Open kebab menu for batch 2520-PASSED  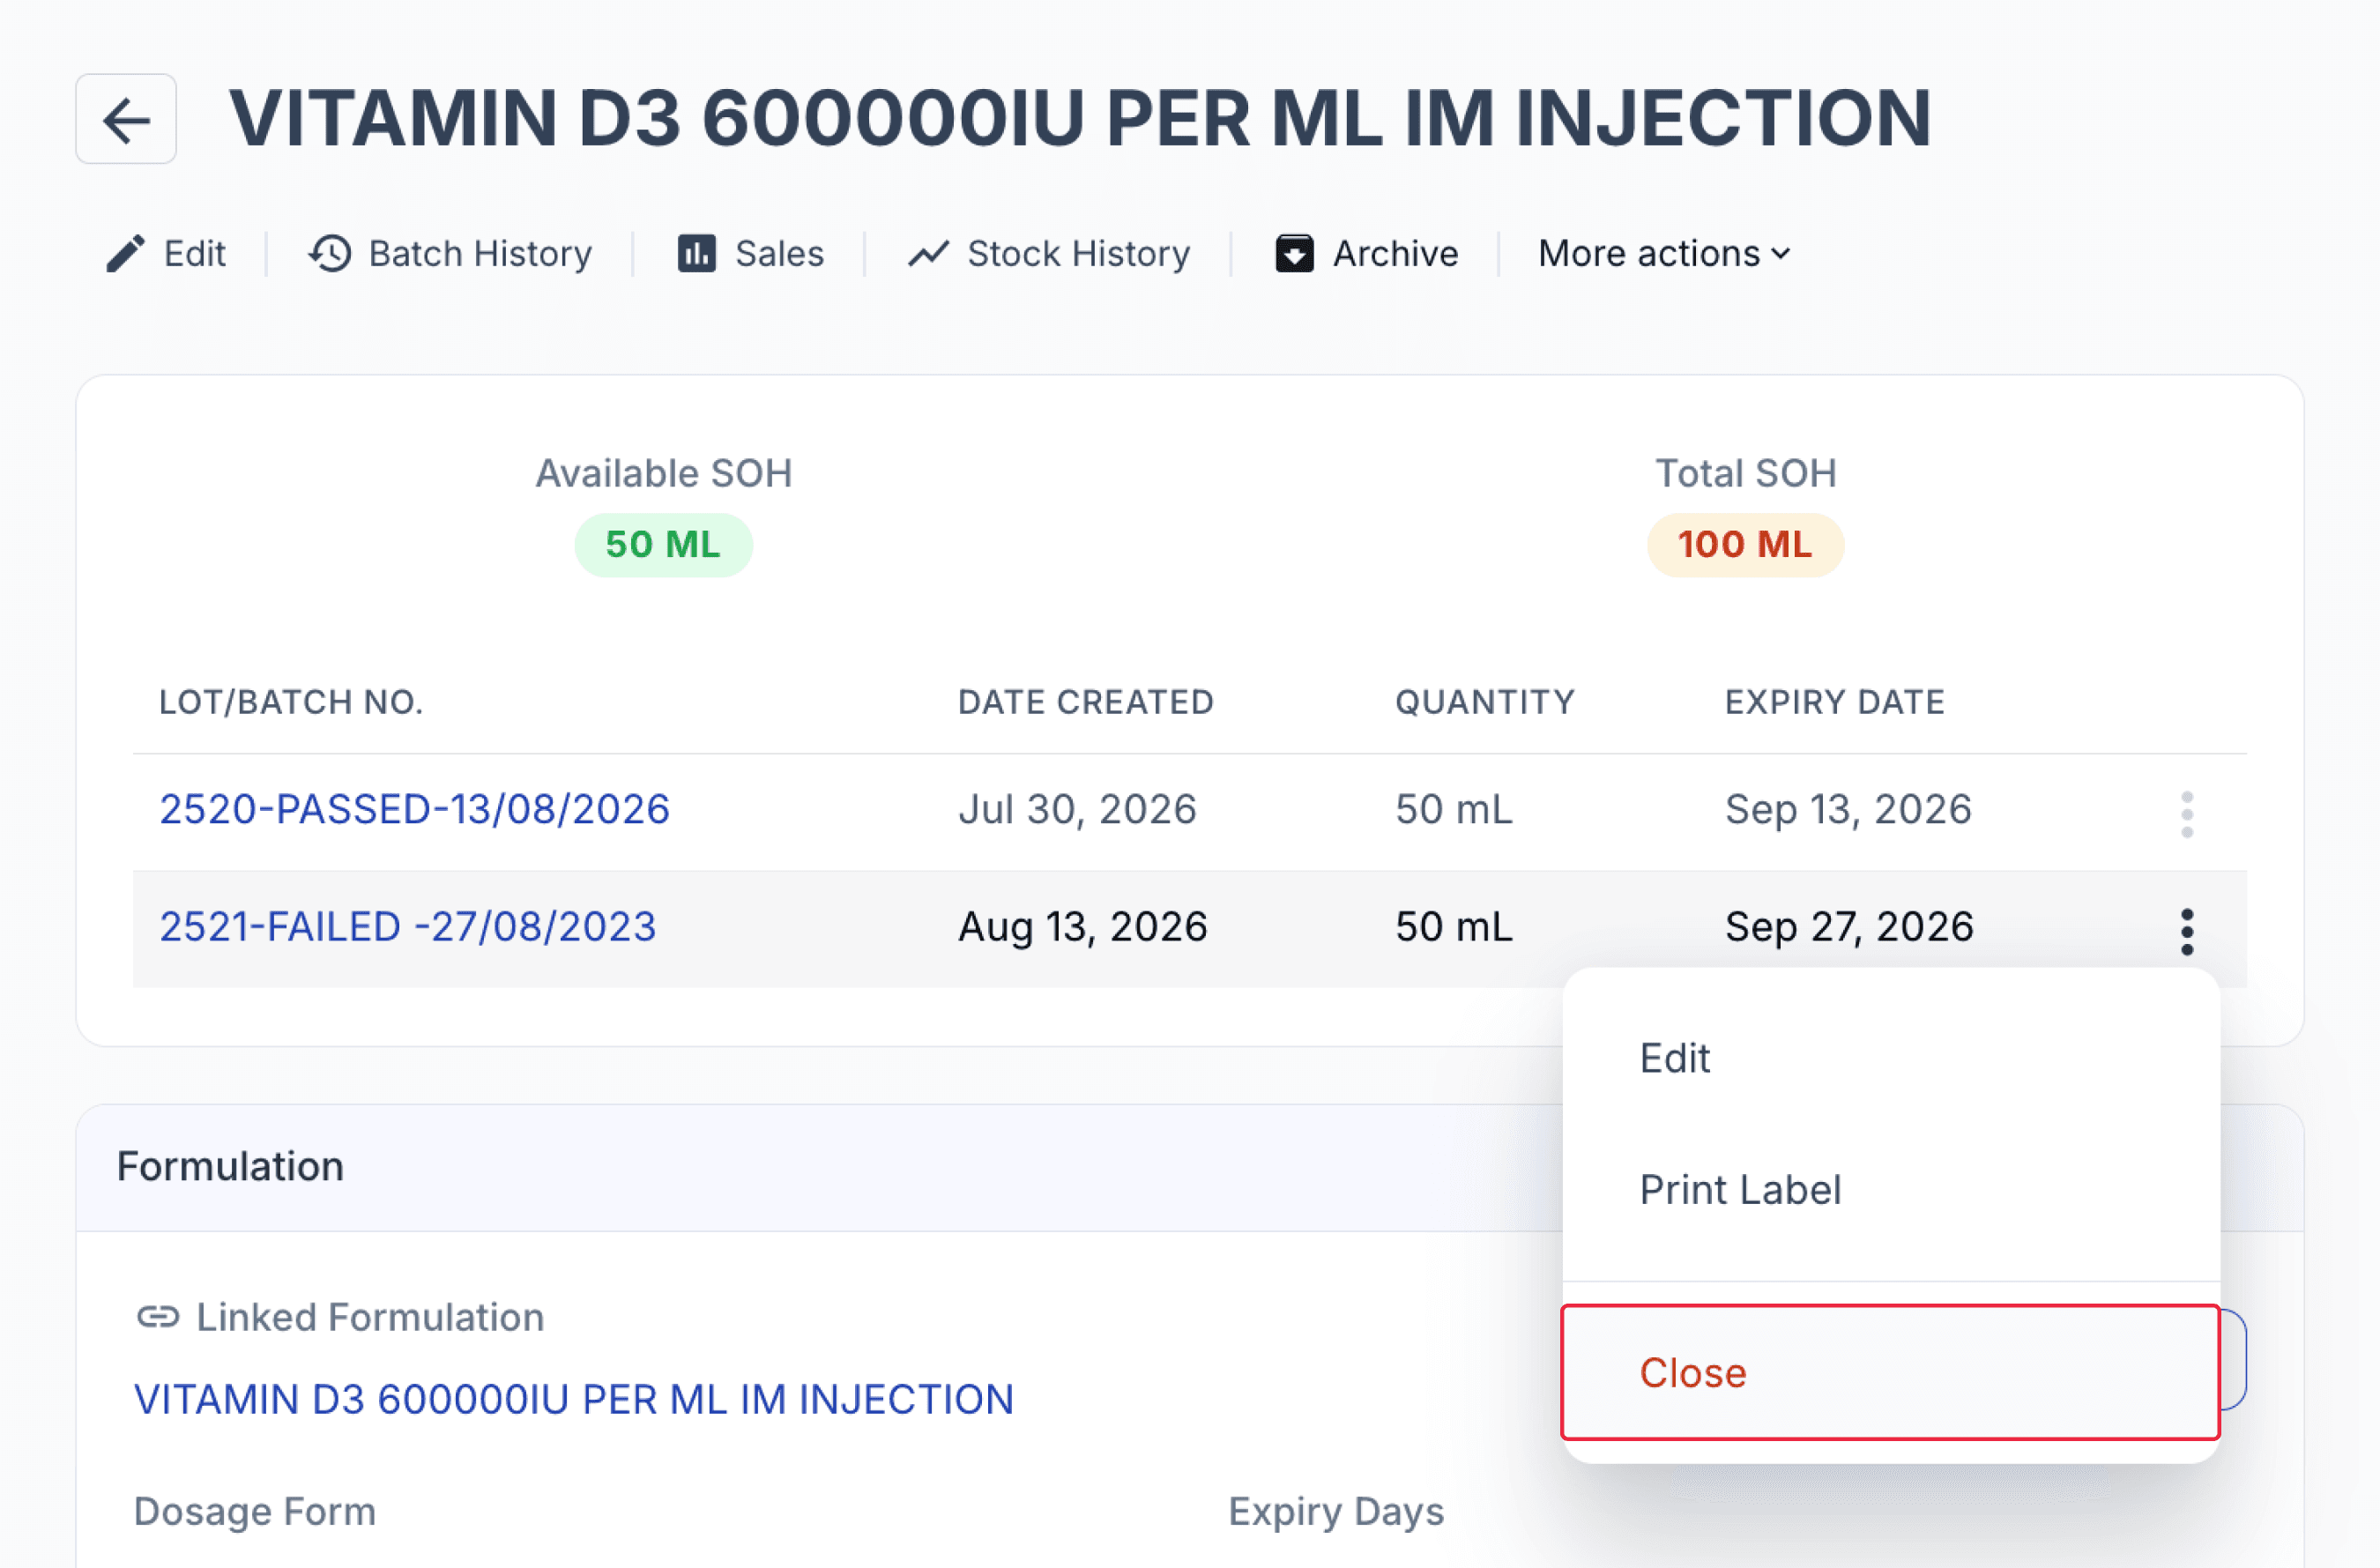(x=2187, y=814)
